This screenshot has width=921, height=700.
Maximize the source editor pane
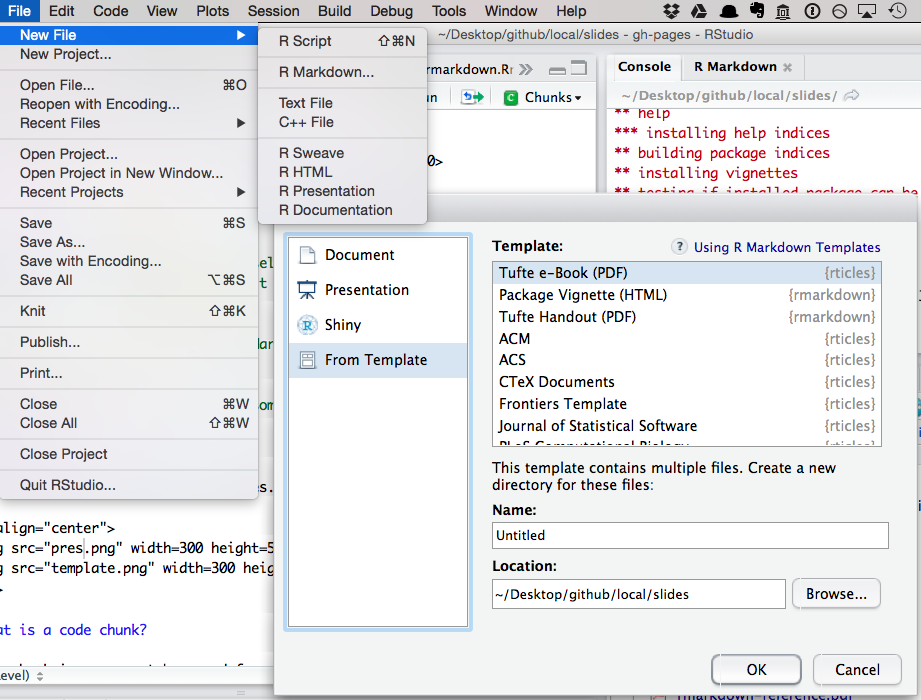click(579, 69)
